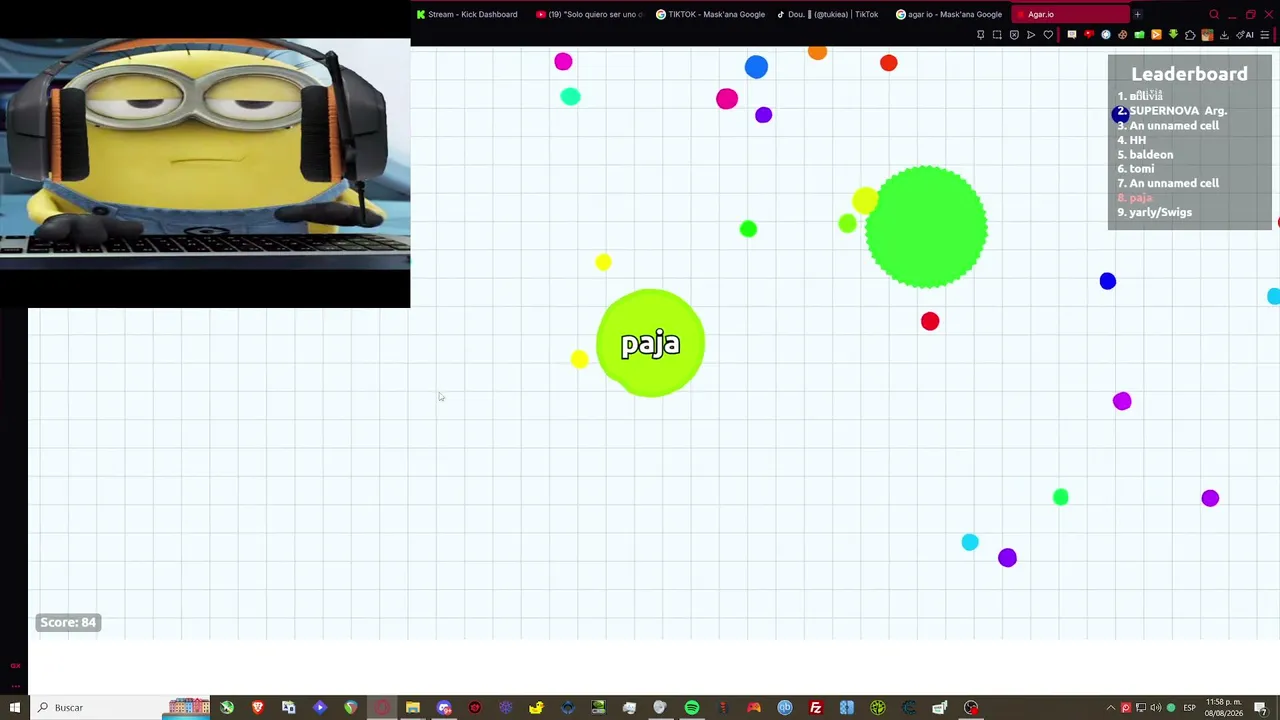Switch to the Stream - Kick Dashboard tab

[467, 14]
